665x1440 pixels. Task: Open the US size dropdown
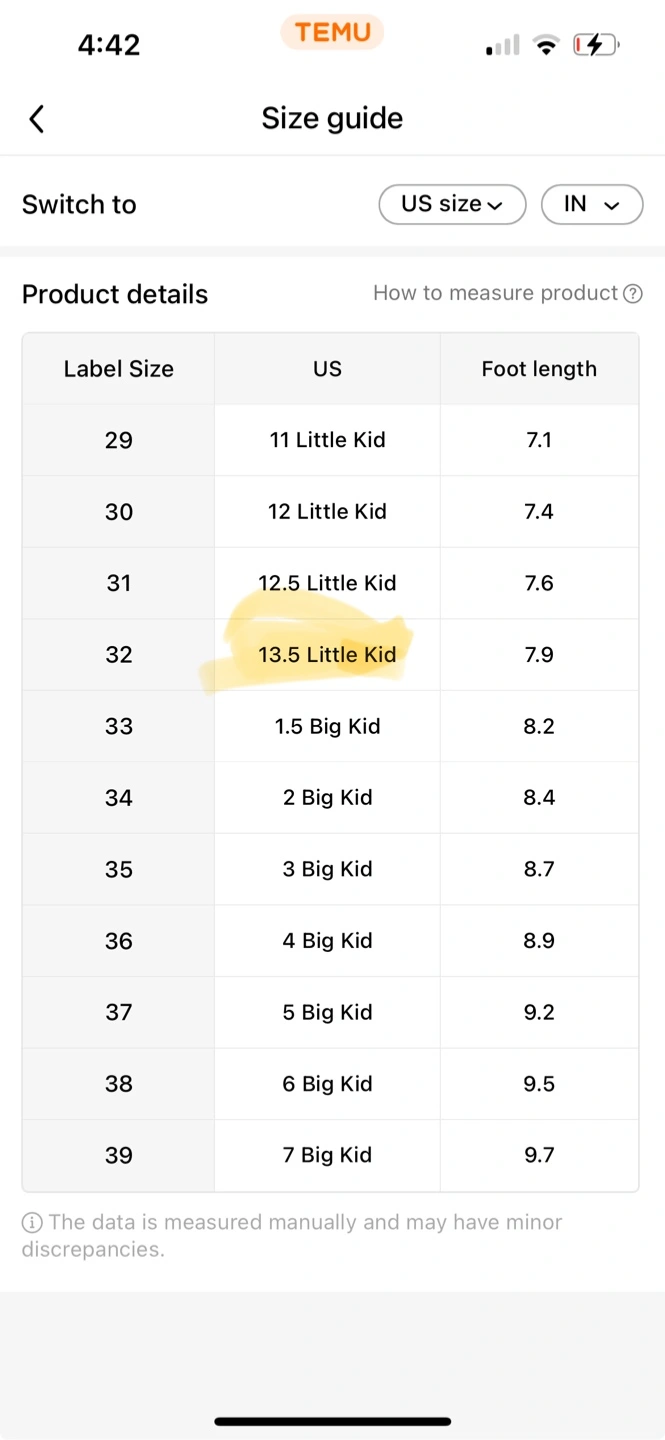point(452,204)
